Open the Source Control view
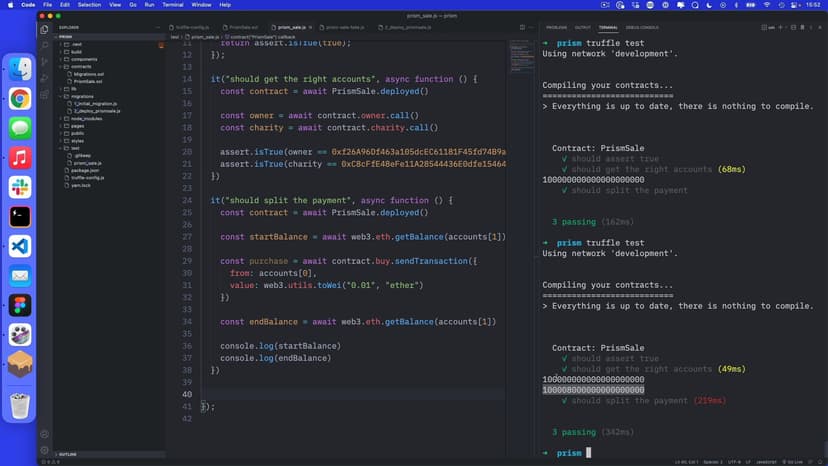The height and width of the screenshot is (466, 828). (x=44, y=61)
